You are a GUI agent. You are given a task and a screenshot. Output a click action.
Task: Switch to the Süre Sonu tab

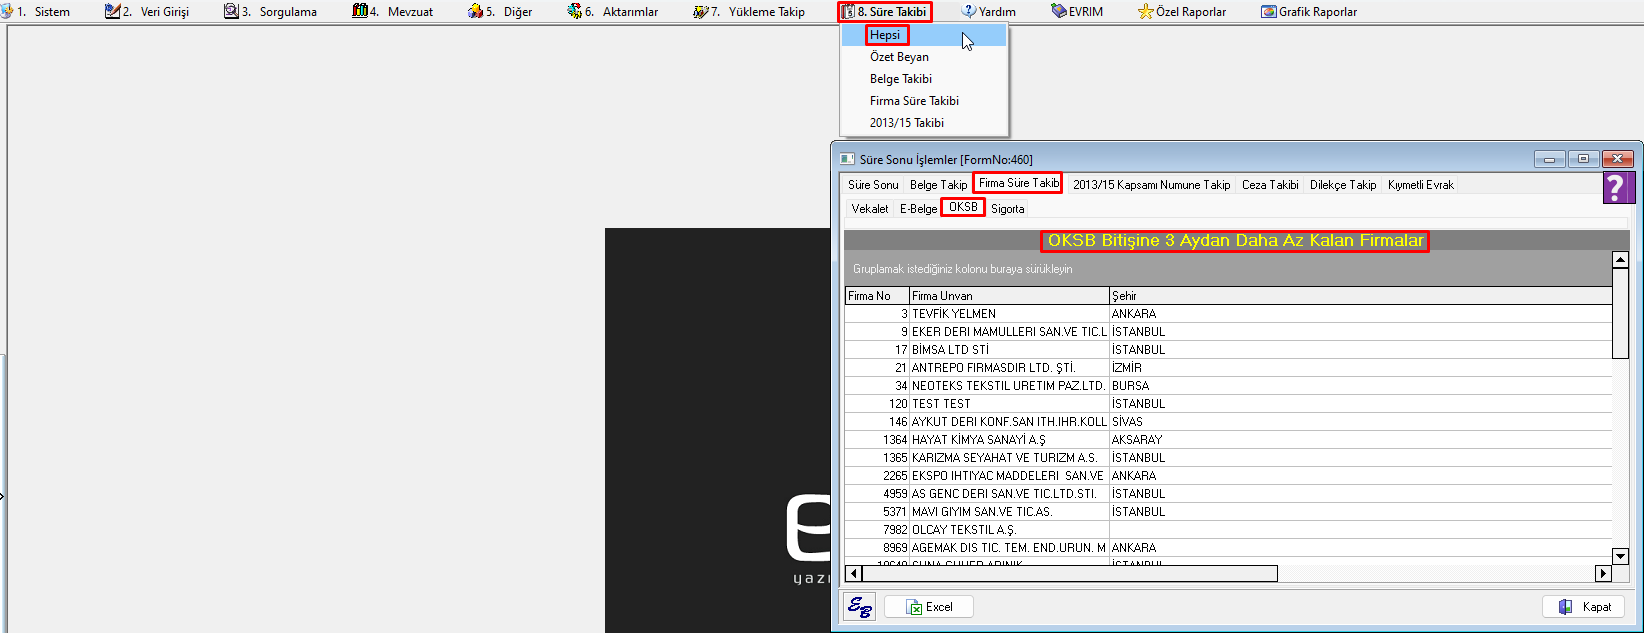pos(873,185)
